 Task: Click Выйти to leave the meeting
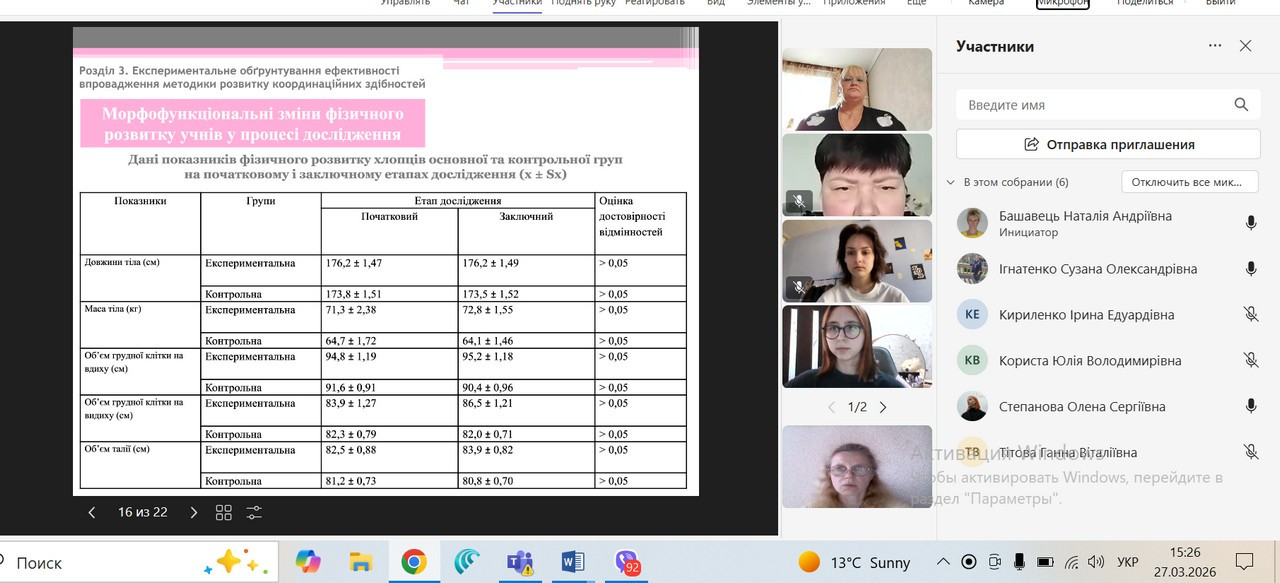point(1220,3)
